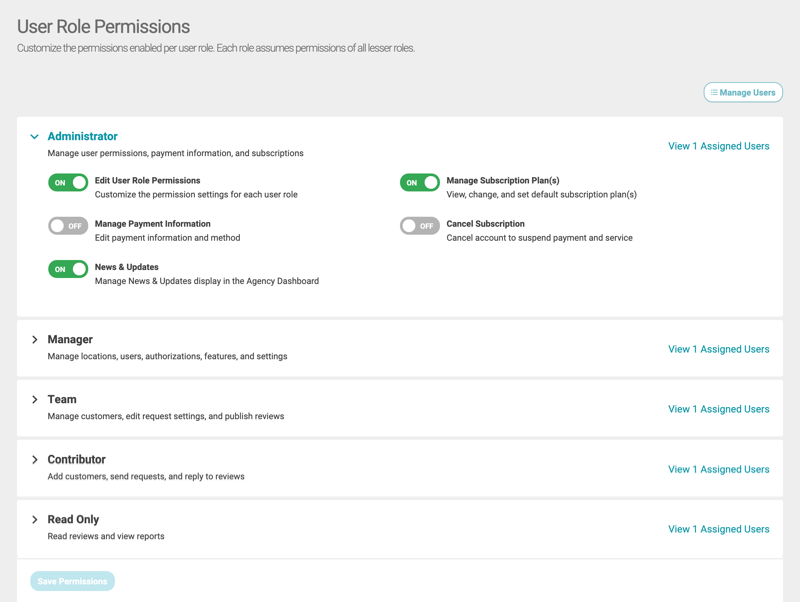Screen dimensions: 800x602
Task: View assigned users for Administrator
Action: point(718,146)
